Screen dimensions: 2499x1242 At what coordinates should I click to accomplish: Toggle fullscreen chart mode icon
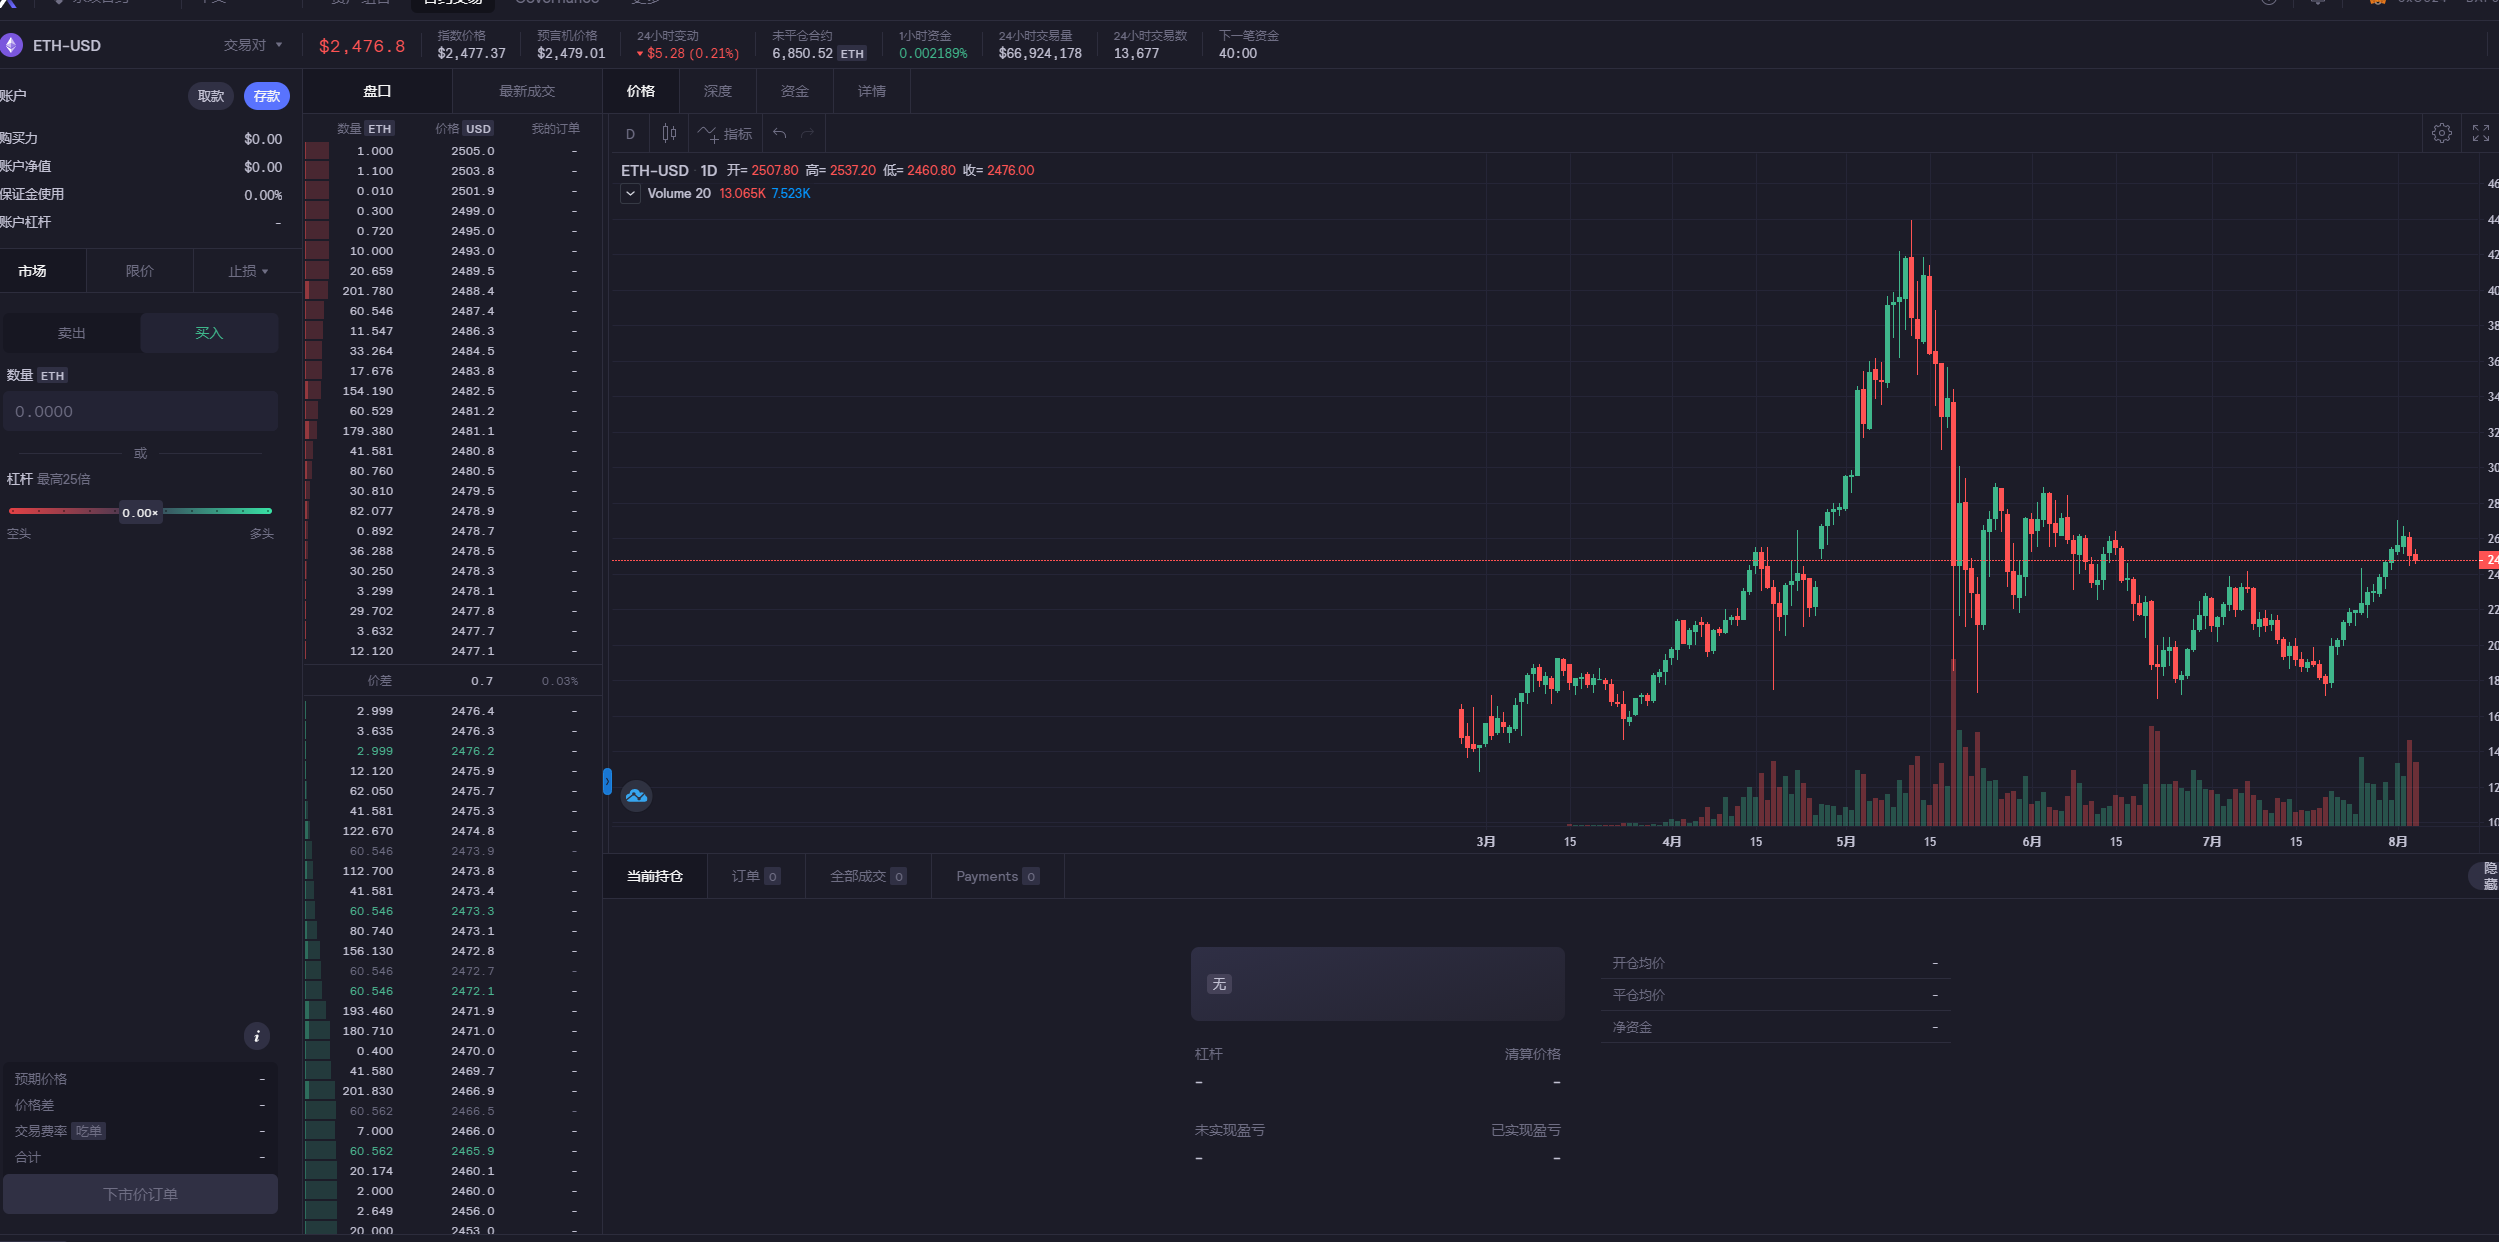coord(2481,133)
